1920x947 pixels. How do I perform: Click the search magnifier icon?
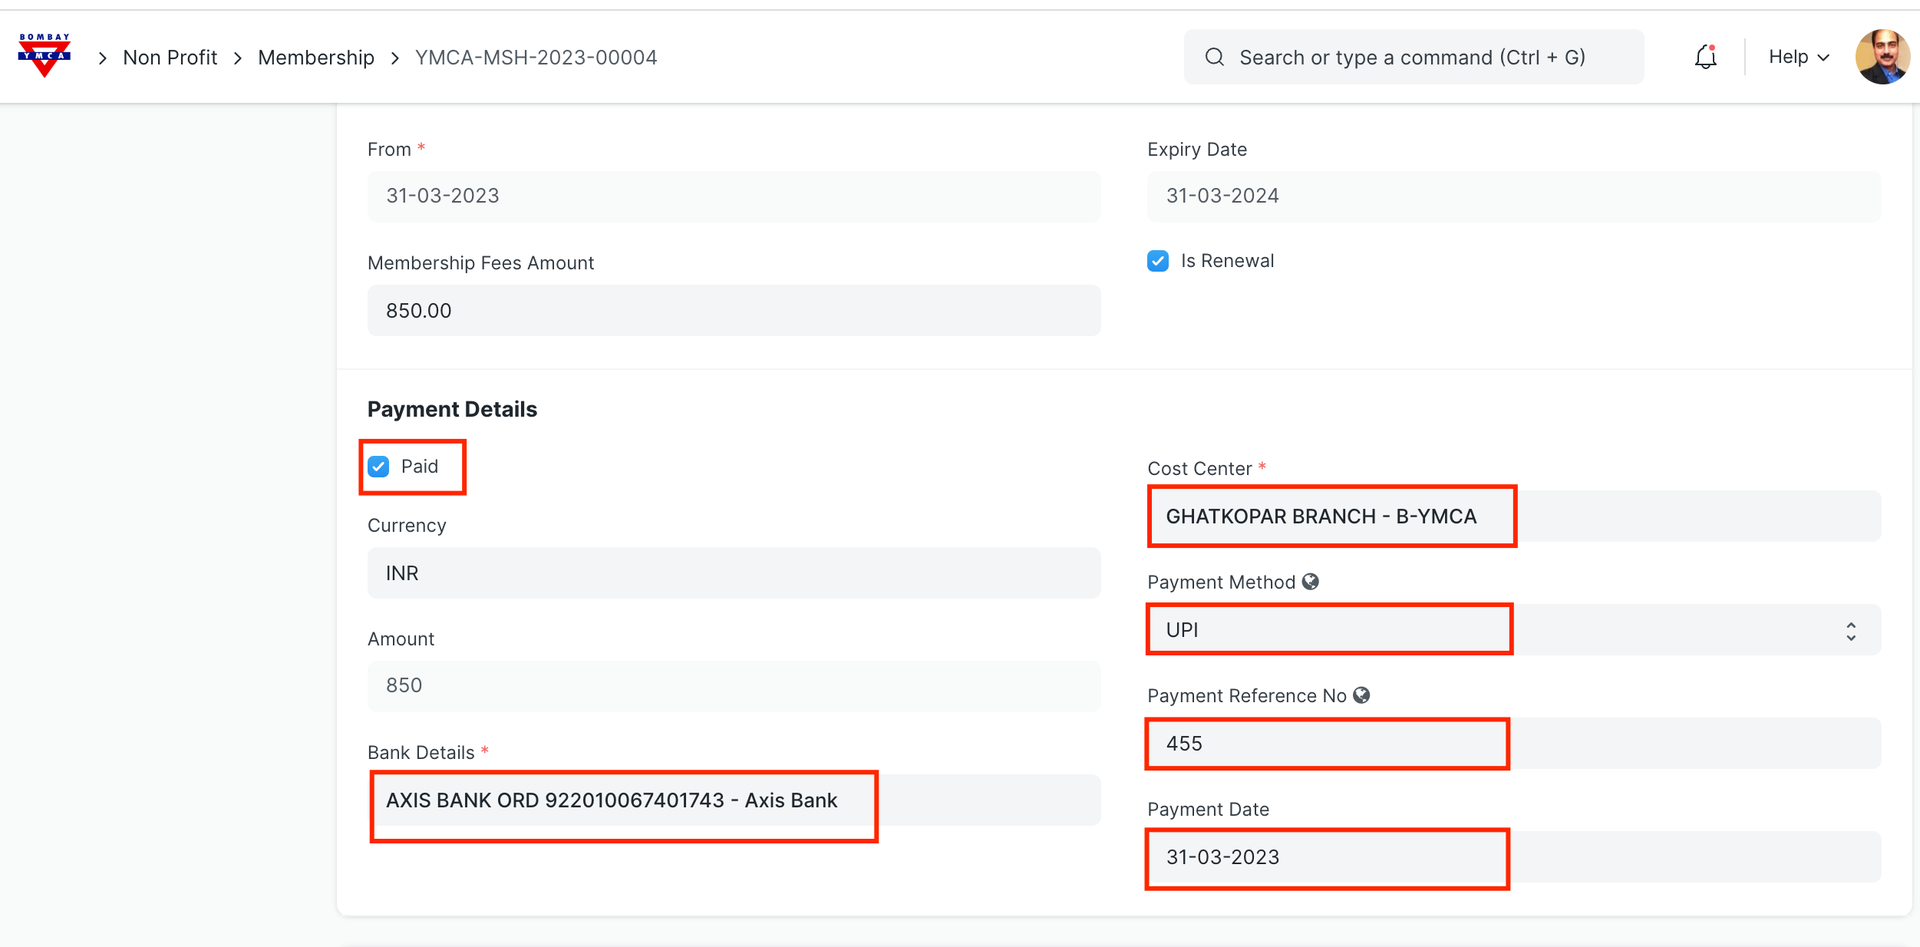(1214, 57)
